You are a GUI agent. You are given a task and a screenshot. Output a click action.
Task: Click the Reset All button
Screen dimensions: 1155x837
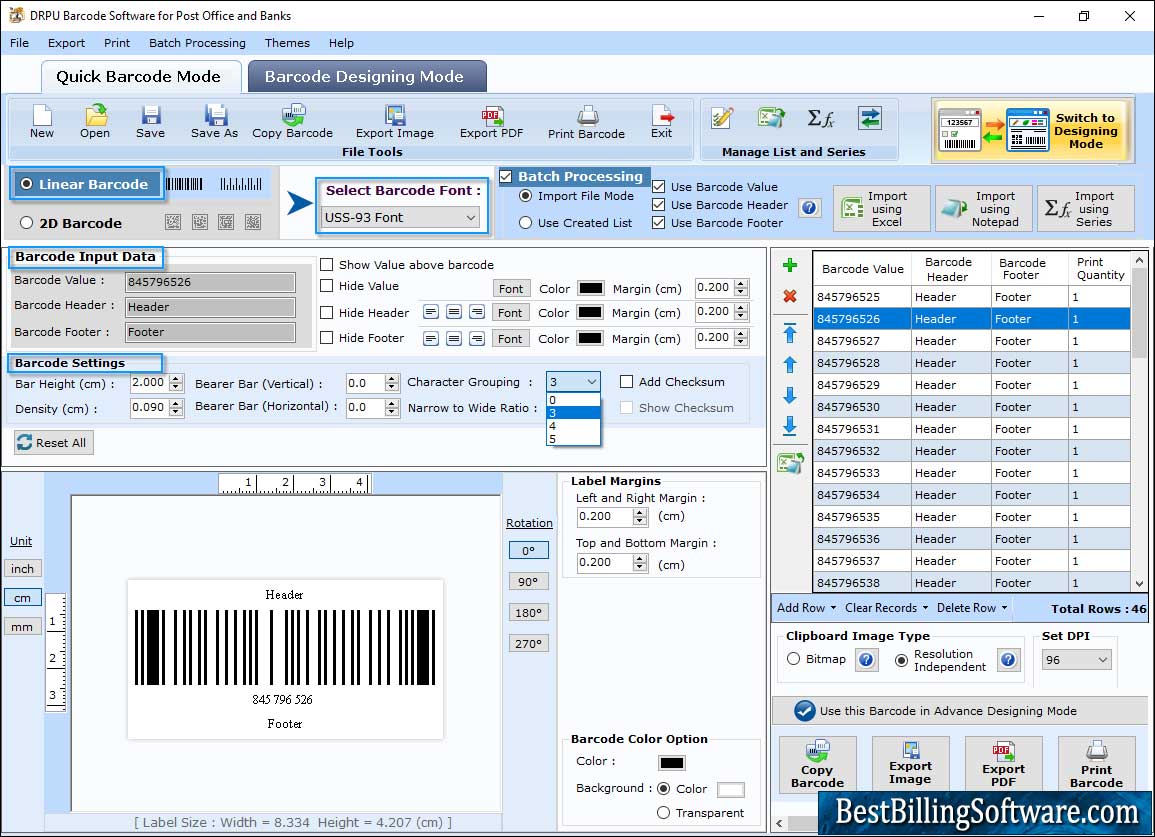tap(54, 442)
